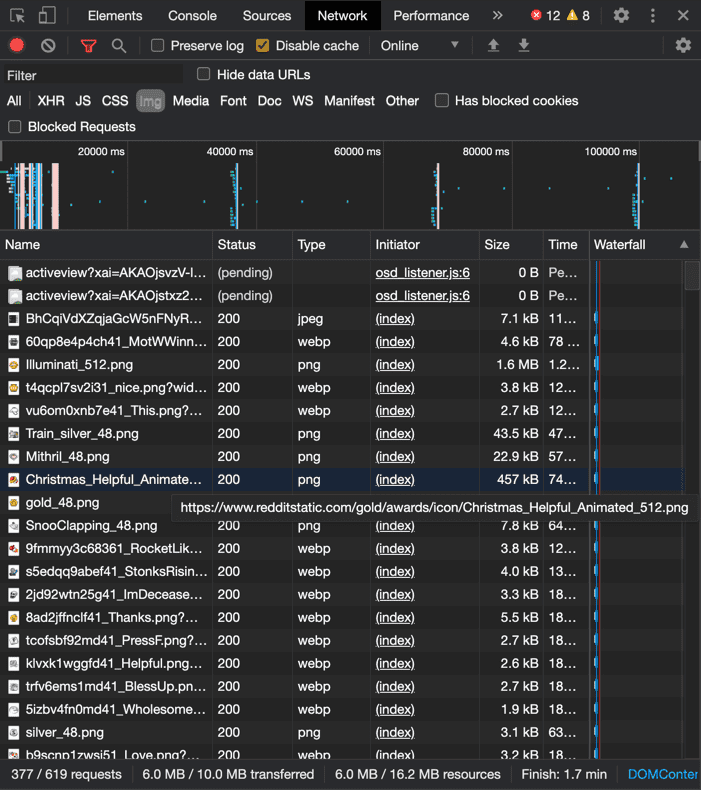
Task: Open Network settings gear icon
Action: (683, 46)
